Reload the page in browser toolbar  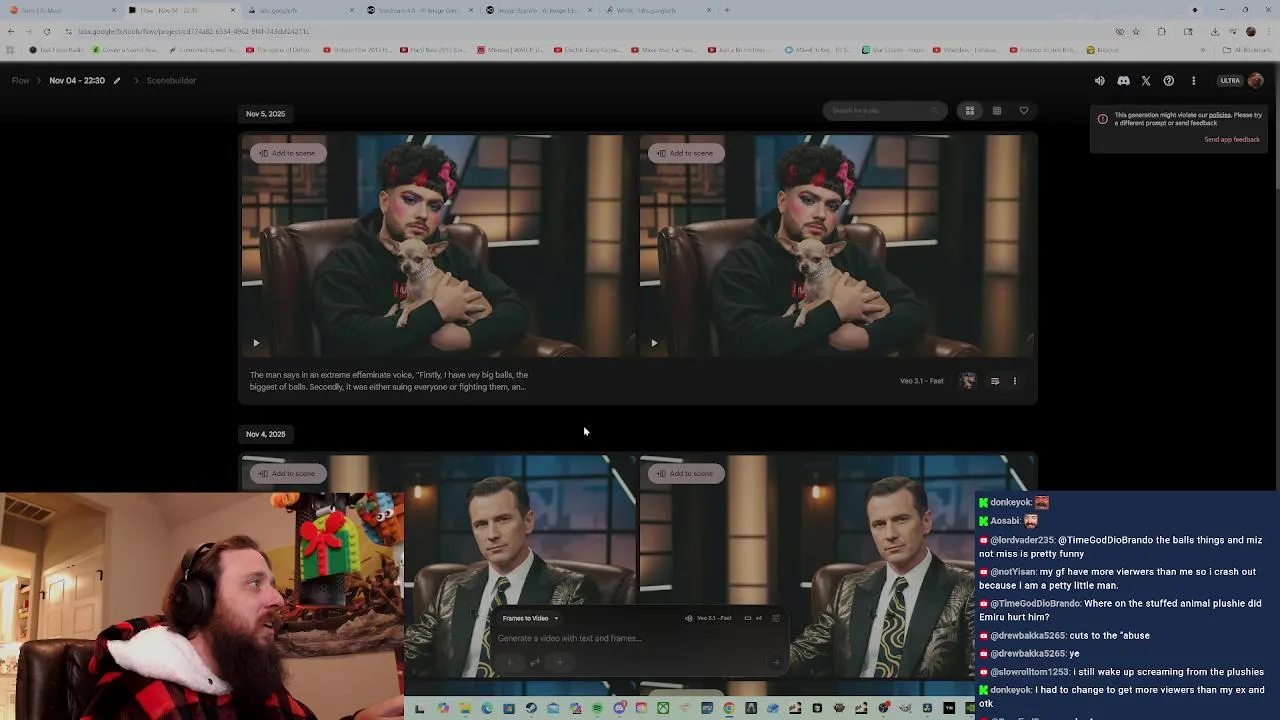click(x=46, y=31)
